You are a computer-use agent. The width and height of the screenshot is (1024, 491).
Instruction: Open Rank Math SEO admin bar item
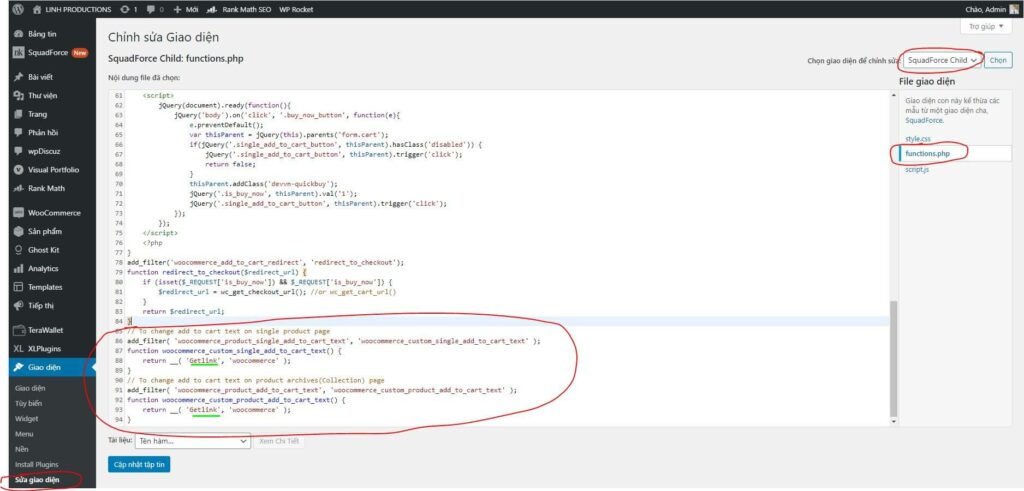(238, 9)
